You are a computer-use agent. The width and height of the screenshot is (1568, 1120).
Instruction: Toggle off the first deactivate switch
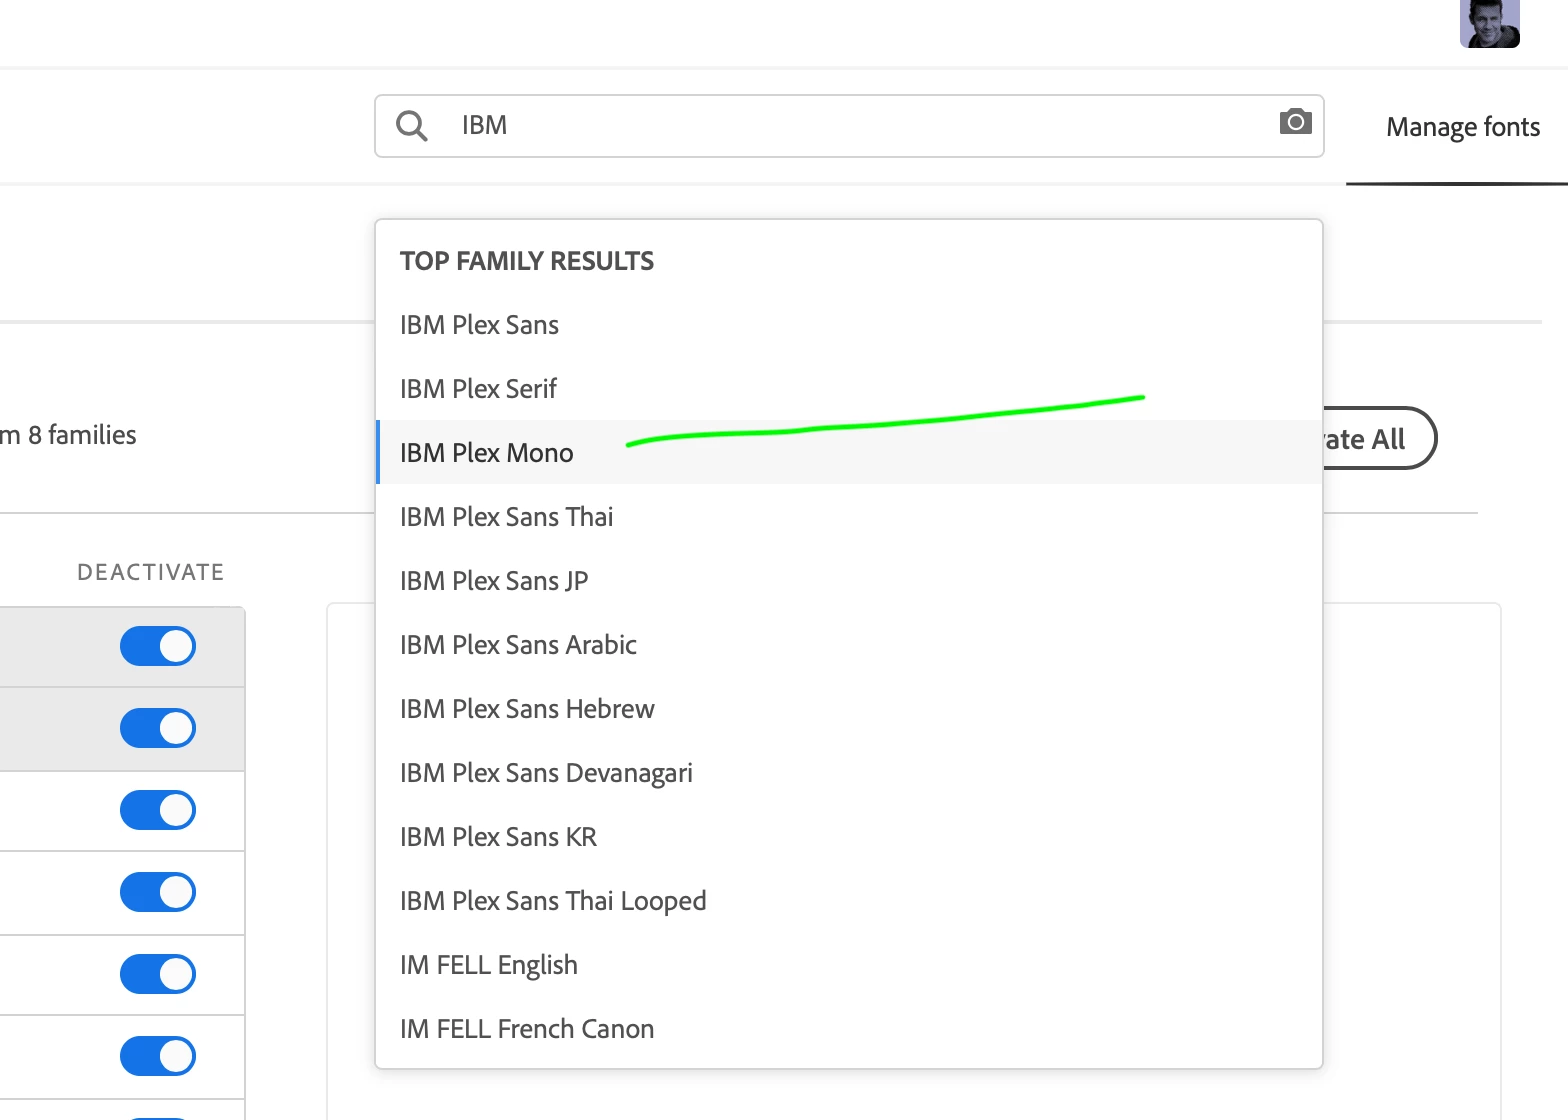[158, 646]
